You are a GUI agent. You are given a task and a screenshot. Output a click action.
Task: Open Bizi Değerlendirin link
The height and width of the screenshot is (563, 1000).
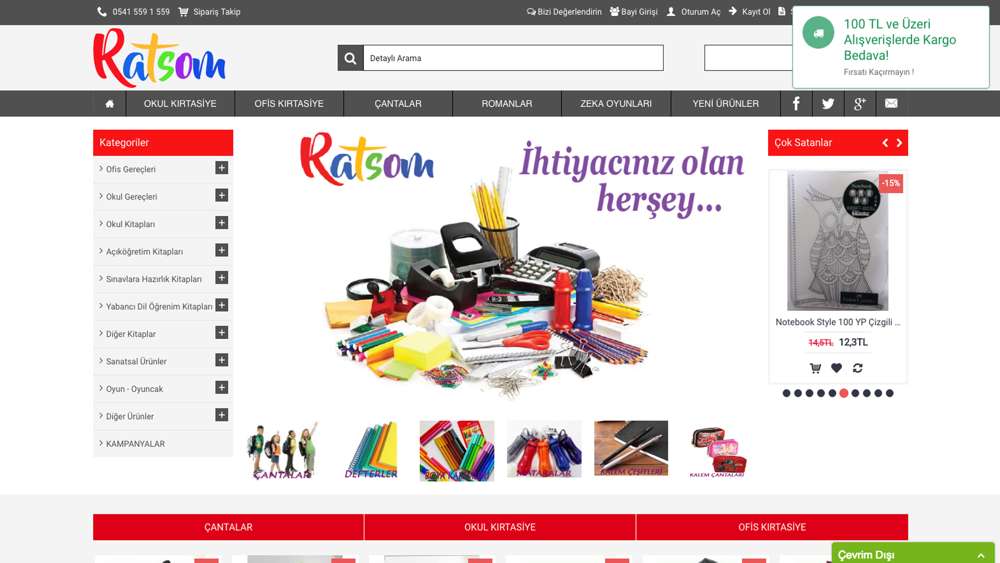click(564, 11)
